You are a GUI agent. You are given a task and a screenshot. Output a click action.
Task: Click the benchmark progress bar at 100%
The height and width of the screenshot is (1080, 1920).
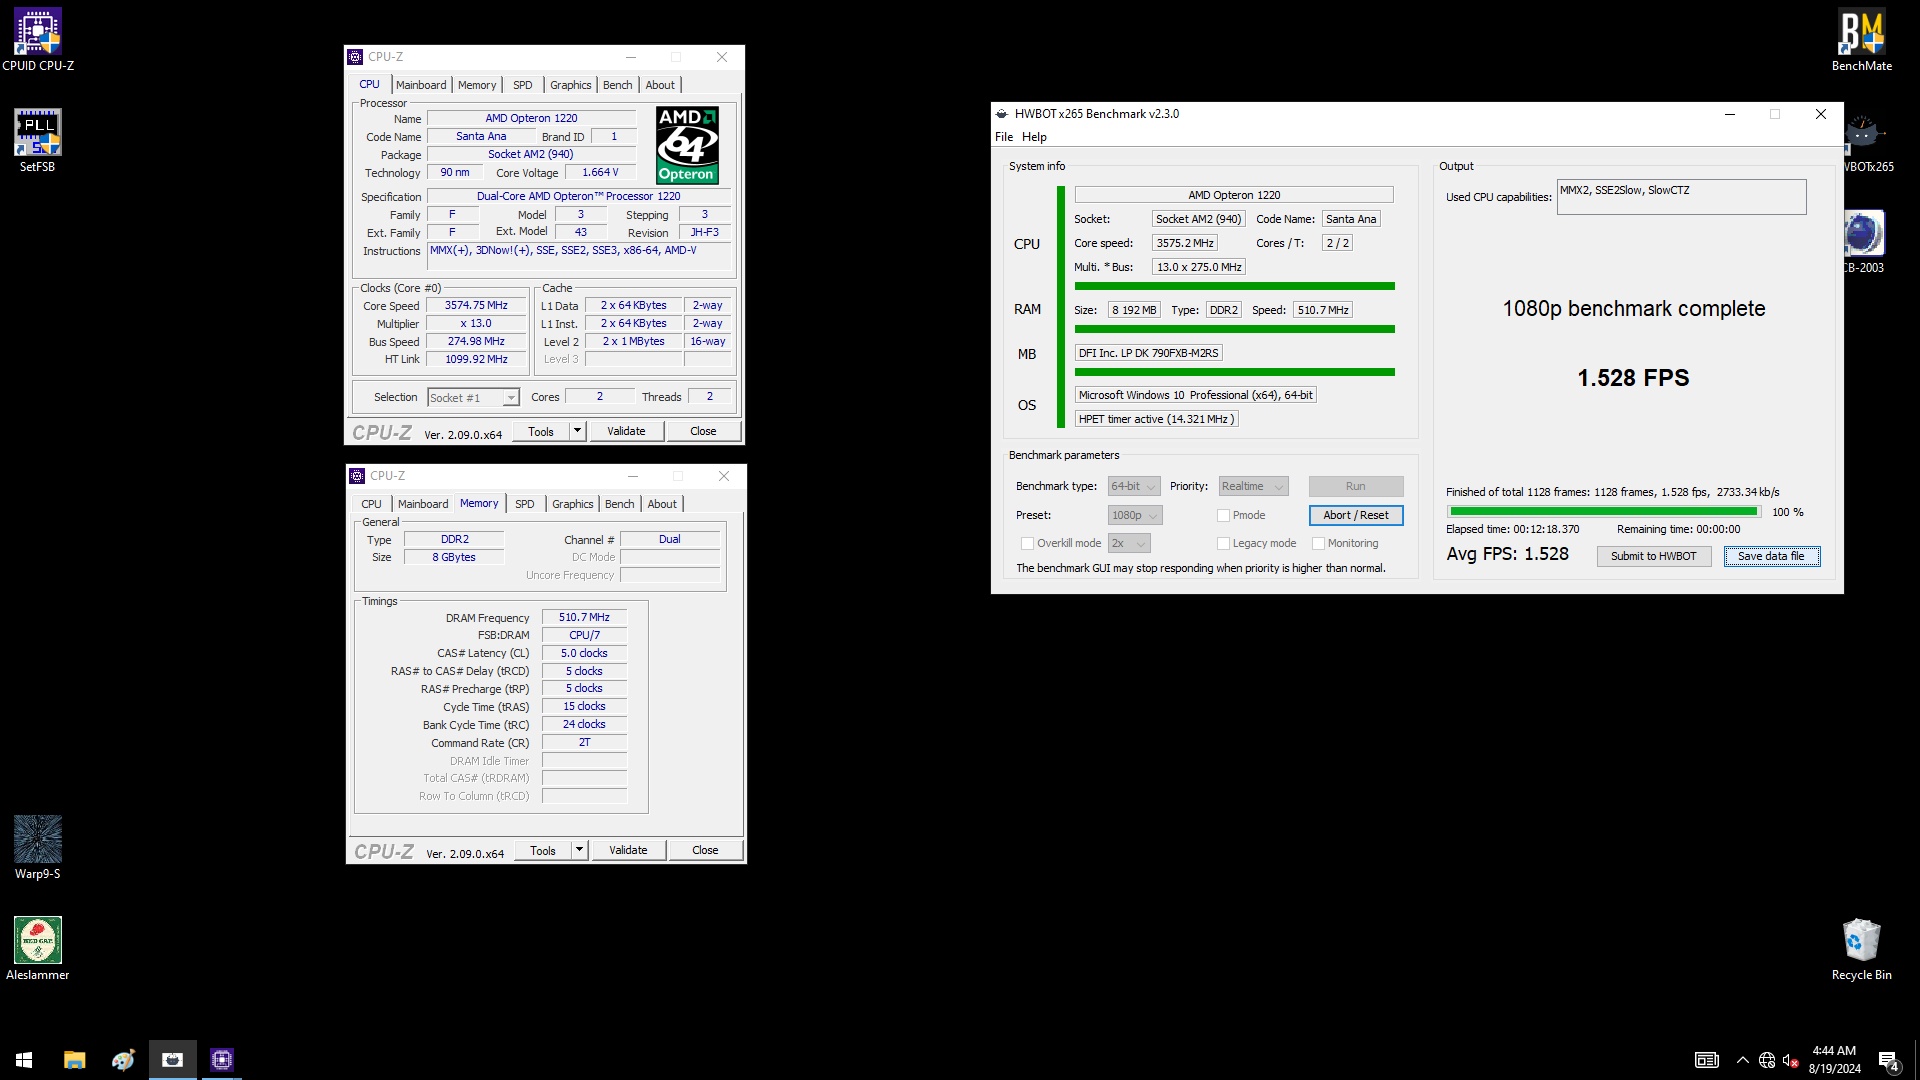click(x=1604, y=512)
